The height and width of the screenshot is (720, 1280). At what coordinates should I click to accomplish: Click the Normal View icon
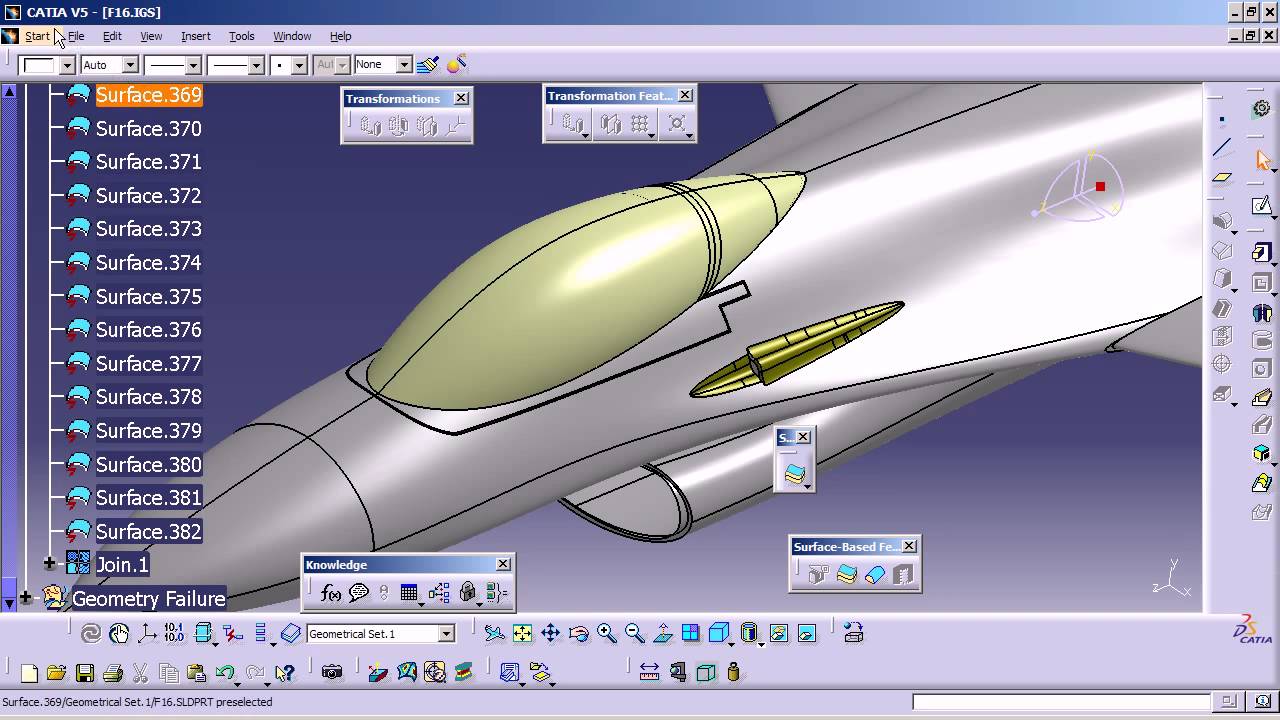tap(662, 633)
